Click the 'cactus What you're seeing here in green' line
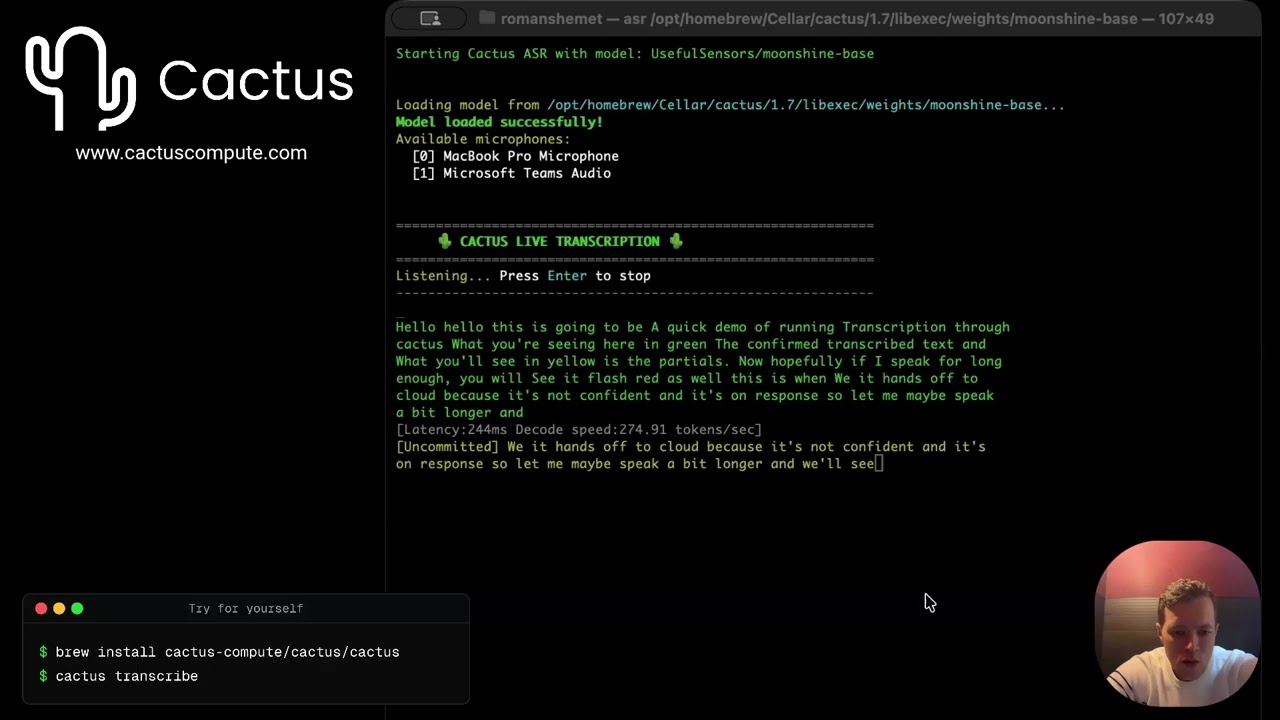Screen dimensions: 1280x720 tap(691, 344)
